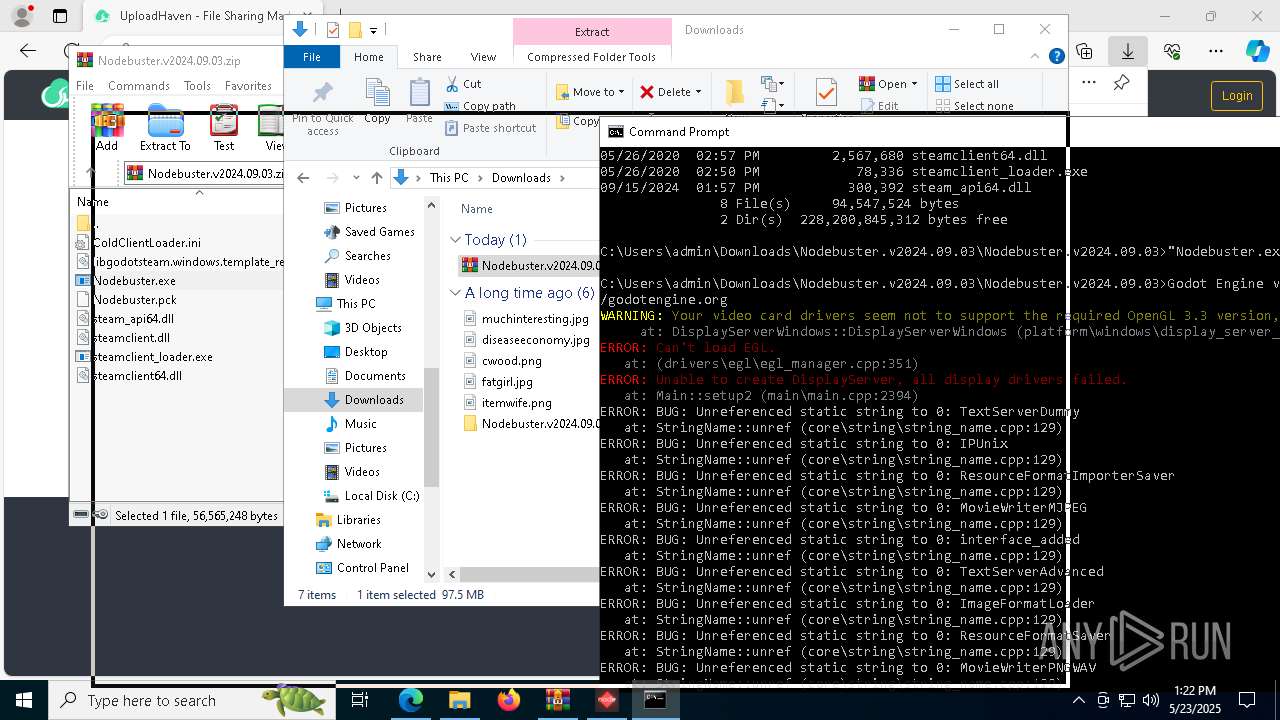1280x720 pixels.
Task: Select steamclient64.dll in WinRAR list
Action: coord(136,376)
